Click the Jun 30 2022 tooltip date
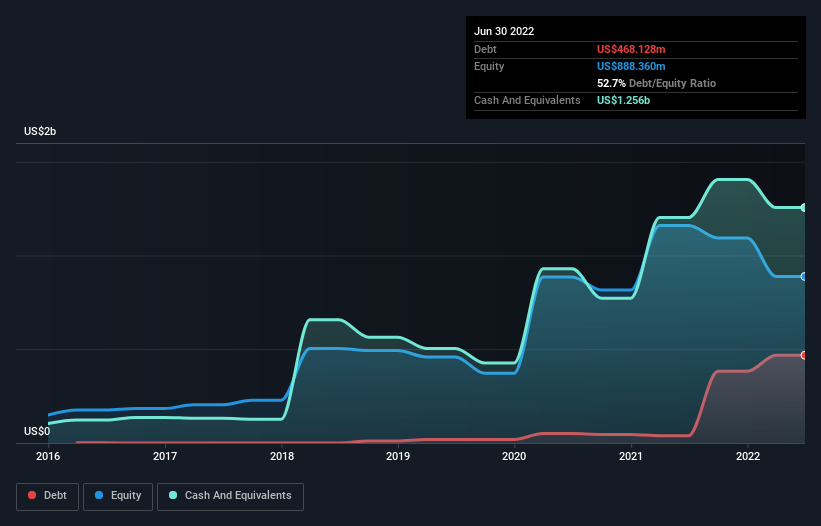This screenshot has height=526, width=821. tap(504, 31)
